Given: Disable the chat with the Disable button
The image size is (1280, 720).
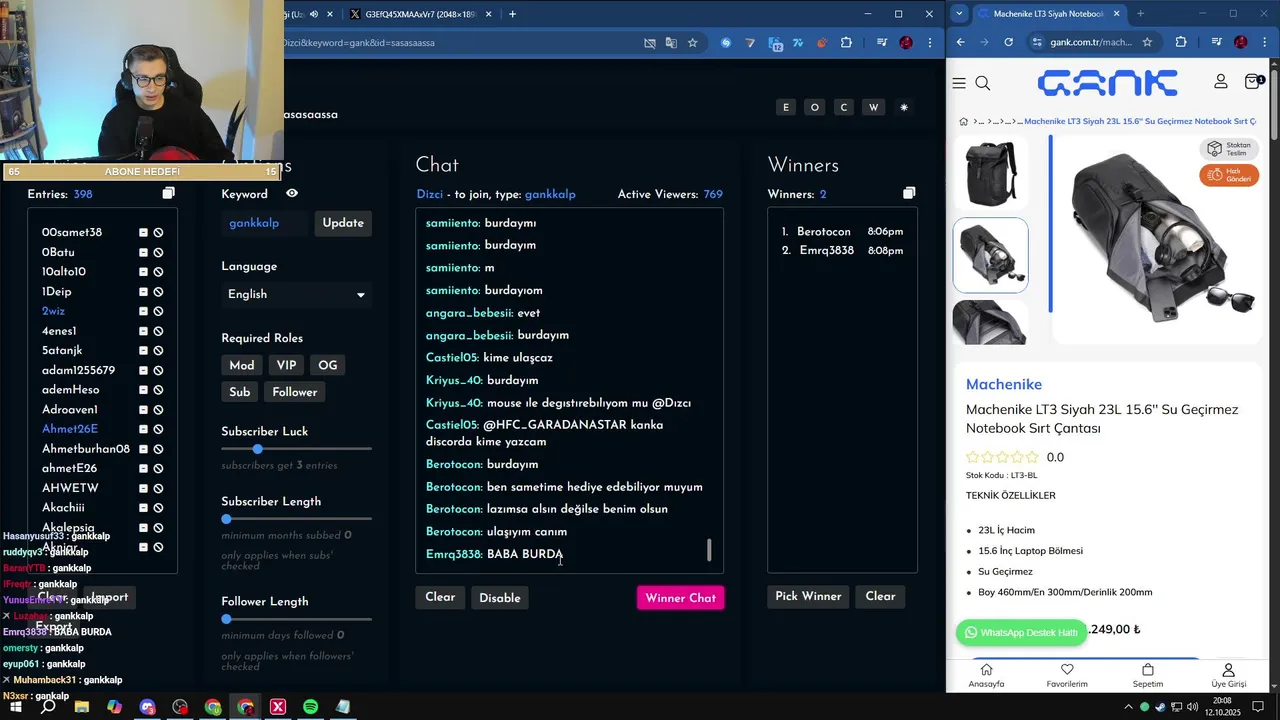Looking at the screenshot, I should coord(500,598).
